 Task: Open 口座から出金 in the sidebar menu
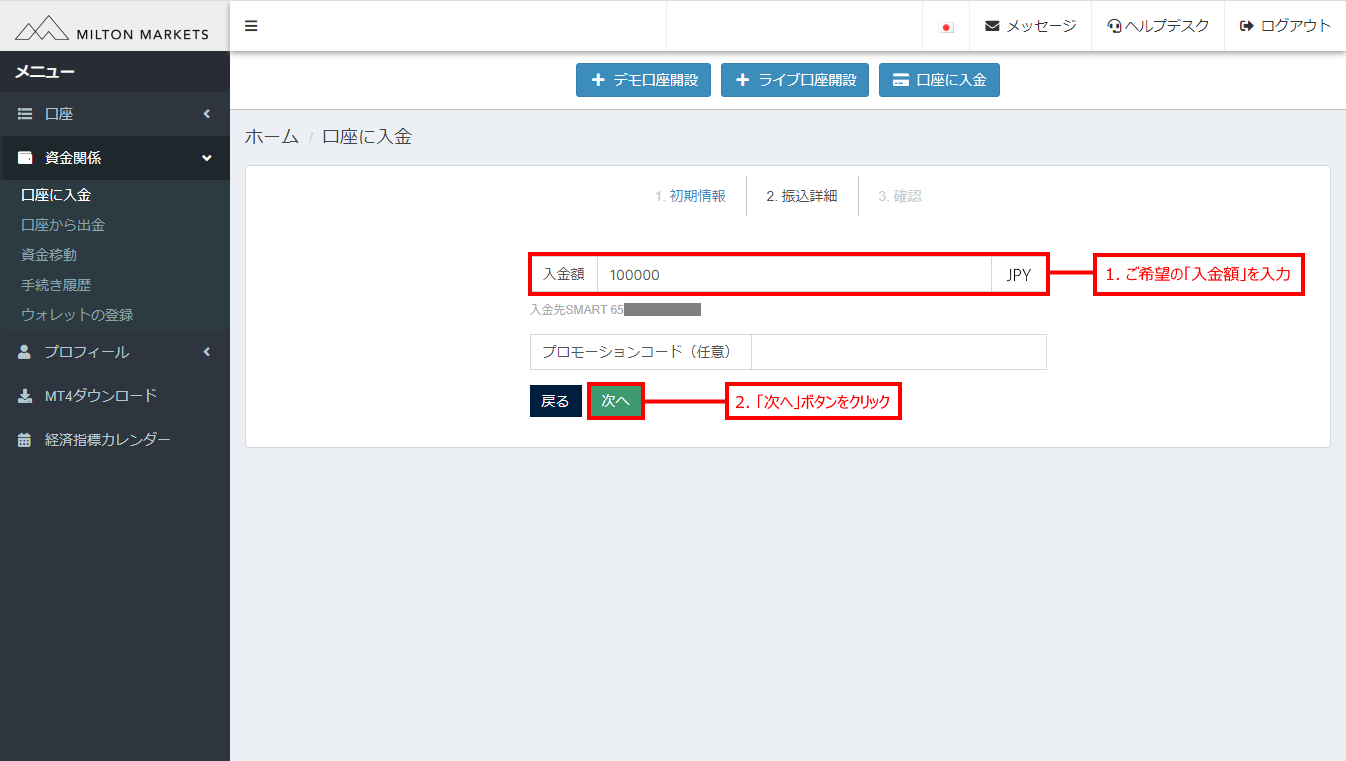tap(62, 224)
